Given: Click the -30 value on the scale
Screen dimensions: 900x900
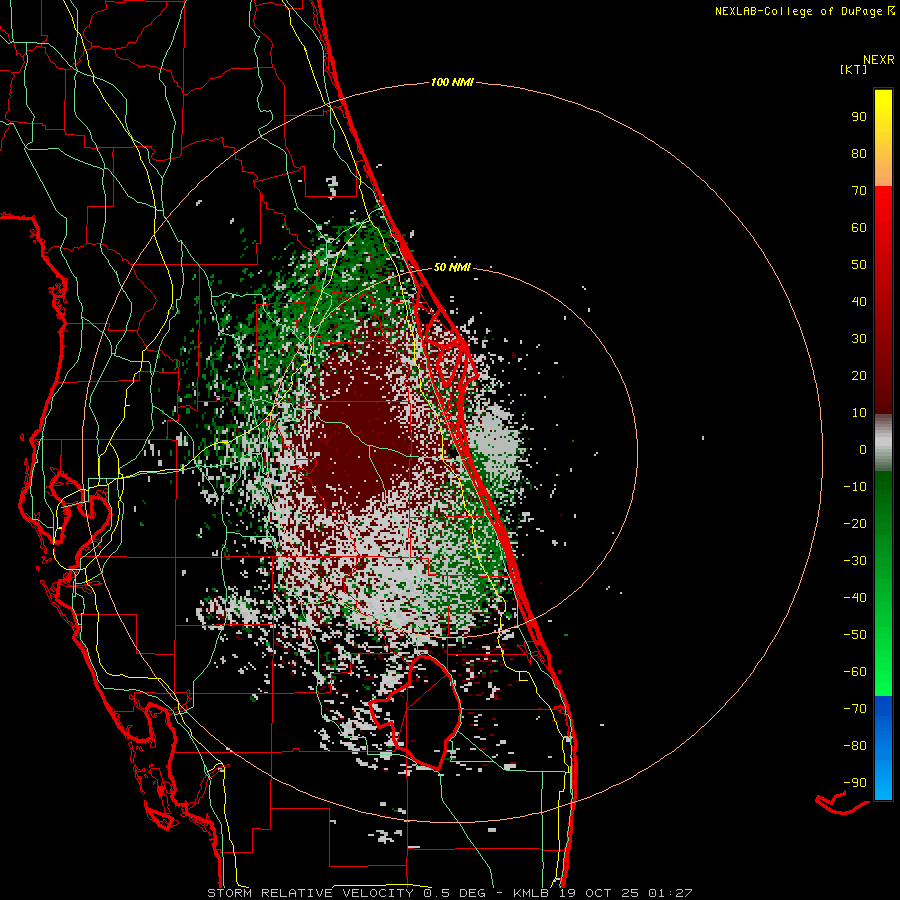Looking at the screenshot, I should point(855,561).
